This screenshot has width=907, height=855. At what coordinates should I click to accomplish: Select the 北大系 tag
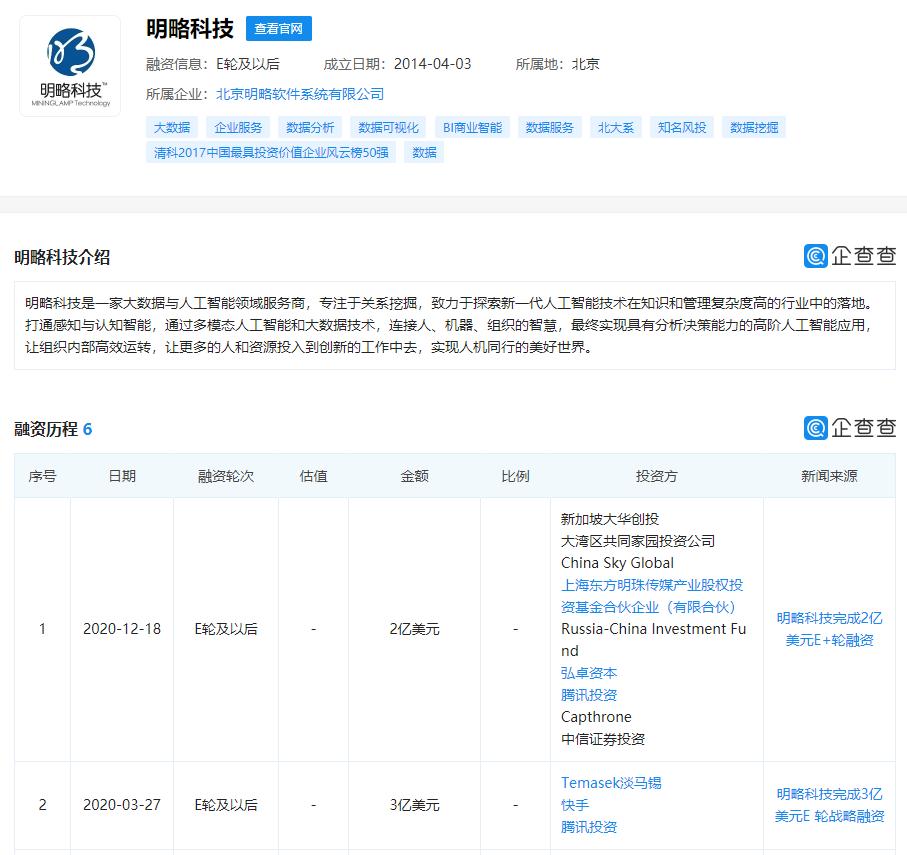(615, 127)
